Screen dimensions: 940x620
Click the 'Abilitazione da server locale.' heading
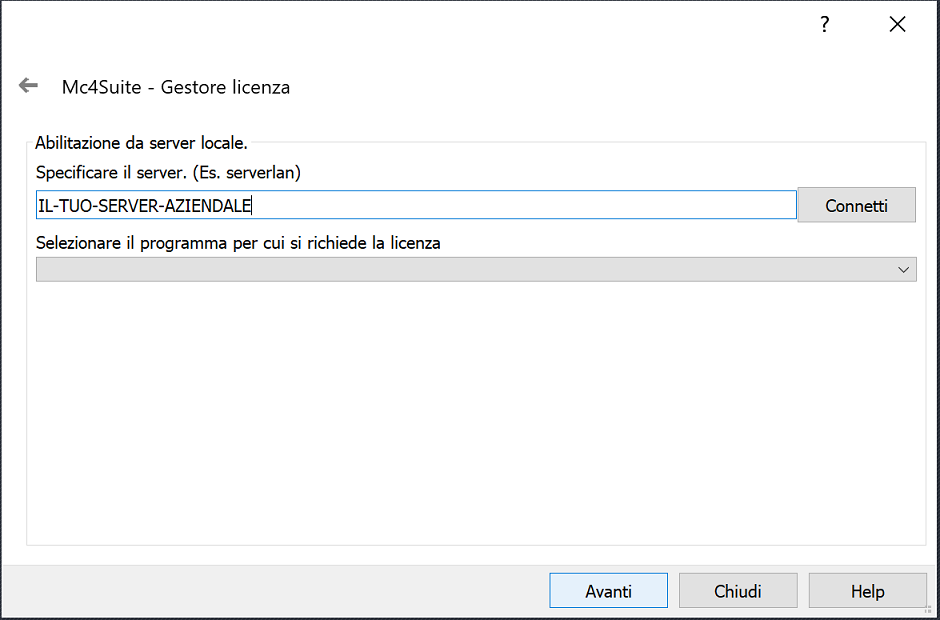point(141,143)
